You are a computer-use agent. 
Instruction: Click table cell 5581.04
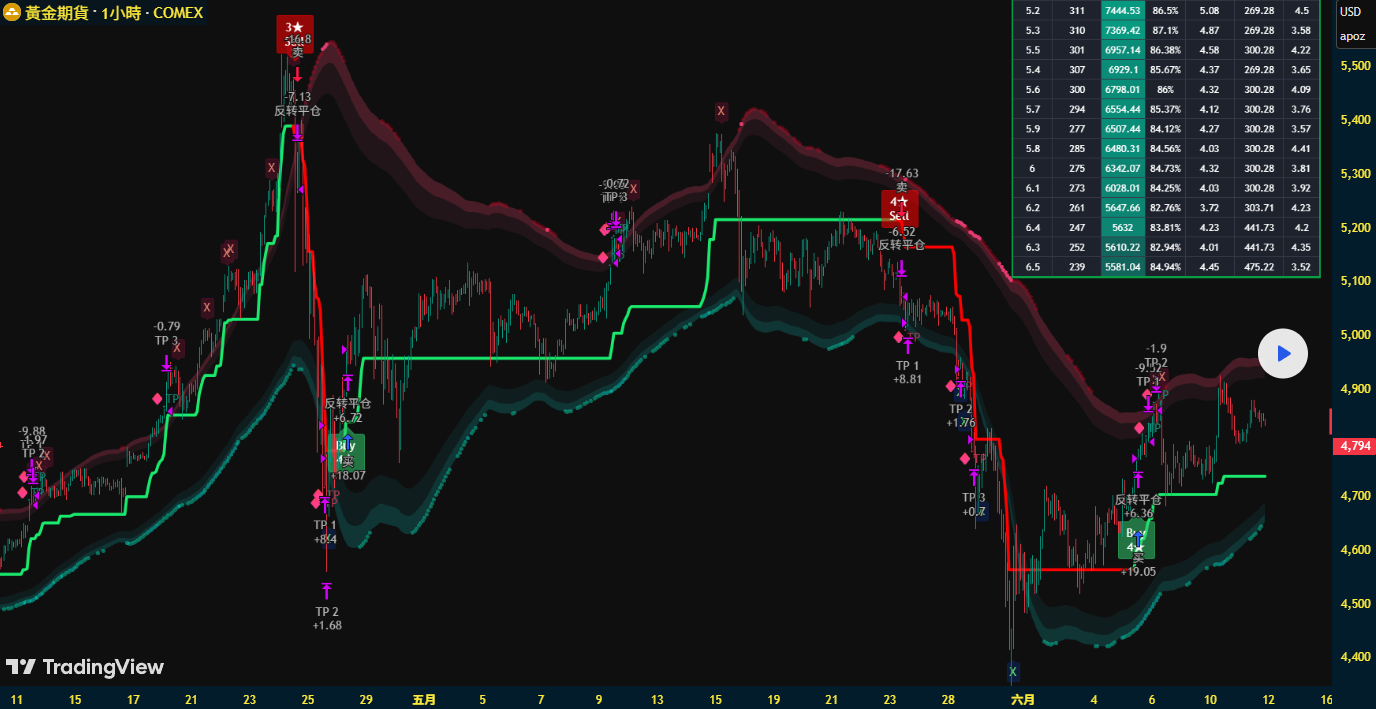coord(1122,267)
